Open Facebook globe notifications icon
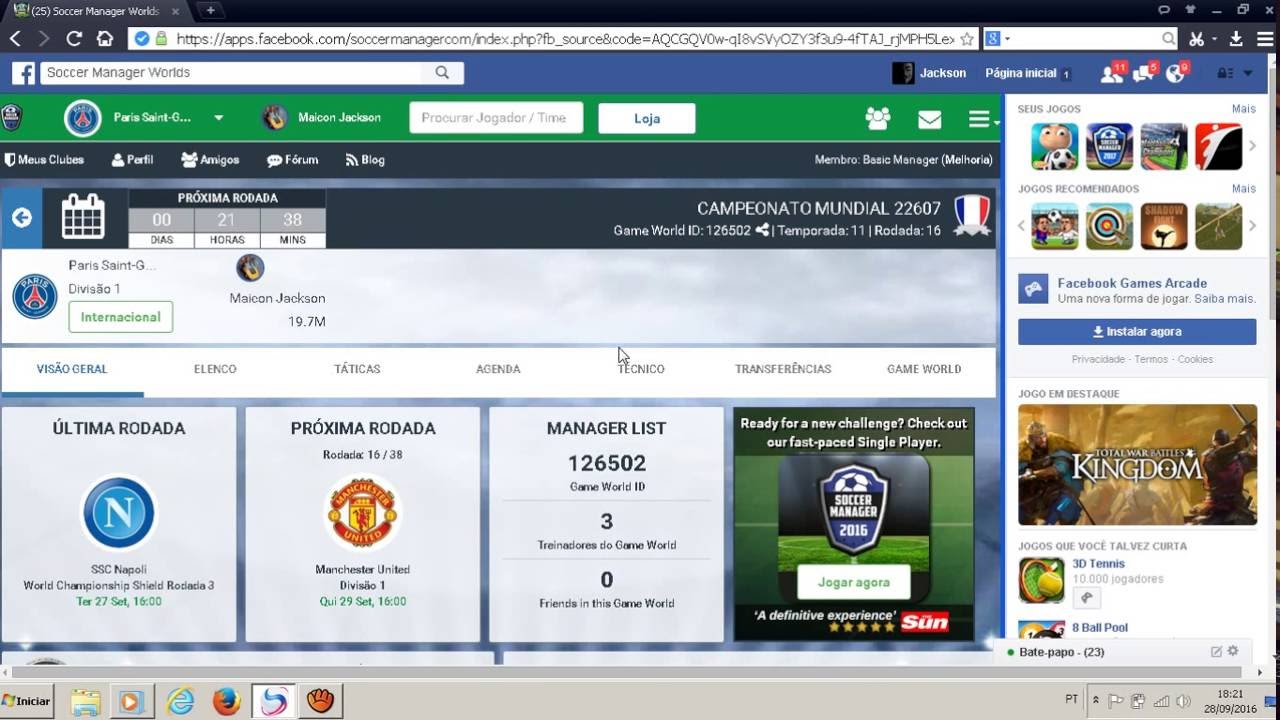 click(x=1175, y=74)
